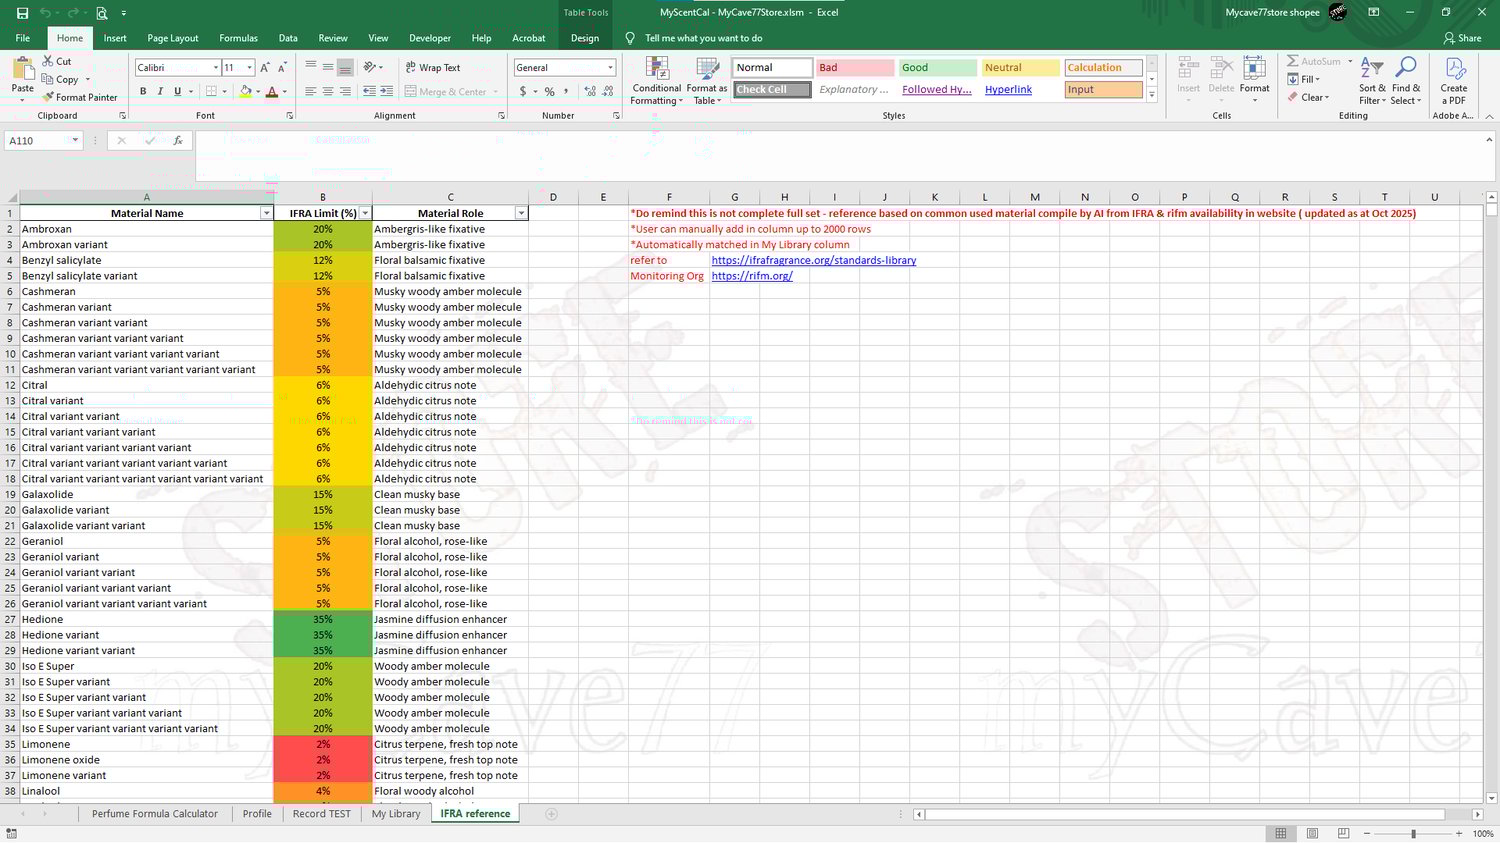Open Sort & Filter options
Screen dimensions: 1500x843
pyautogui.click(x=1372, y=80)
